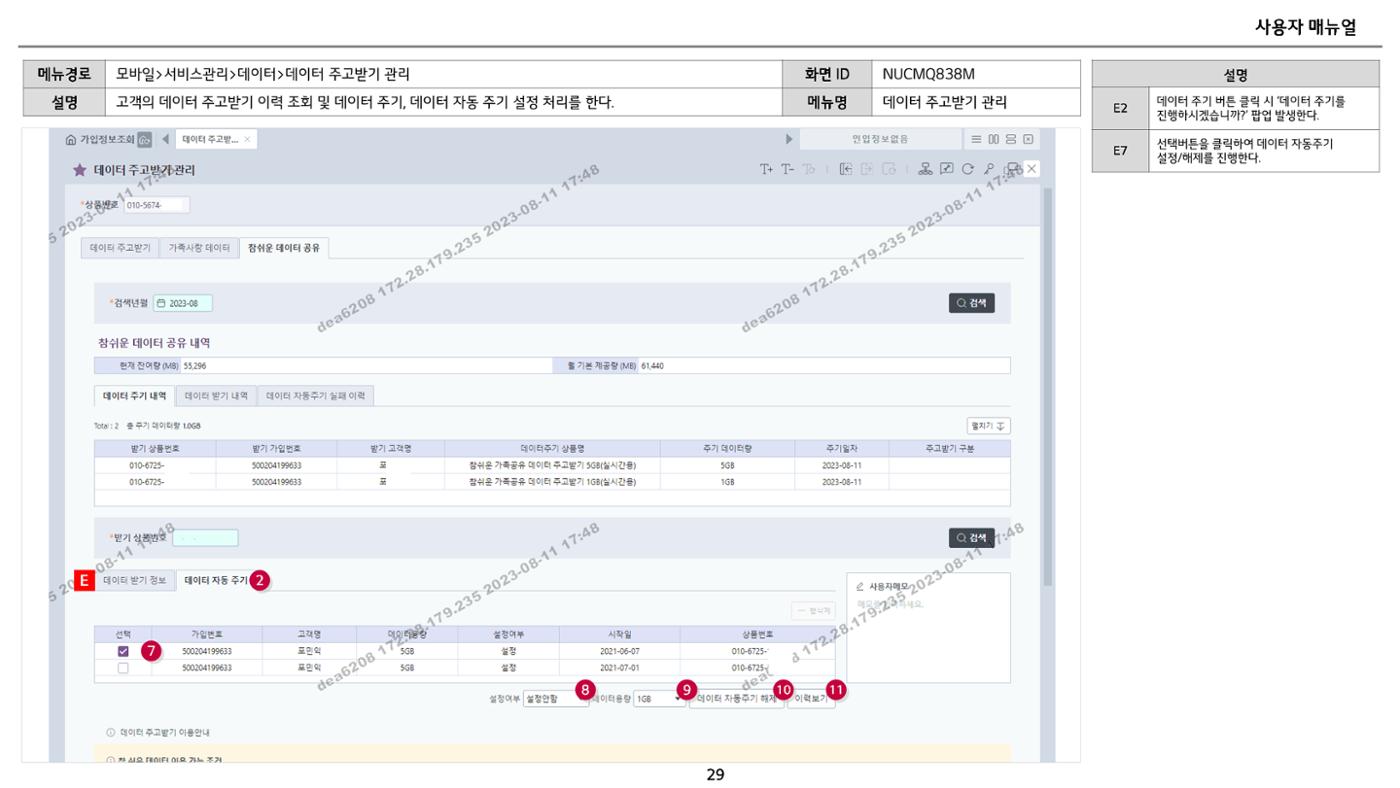Click the panel collapse-left arrow icon

tap(845, 169)
